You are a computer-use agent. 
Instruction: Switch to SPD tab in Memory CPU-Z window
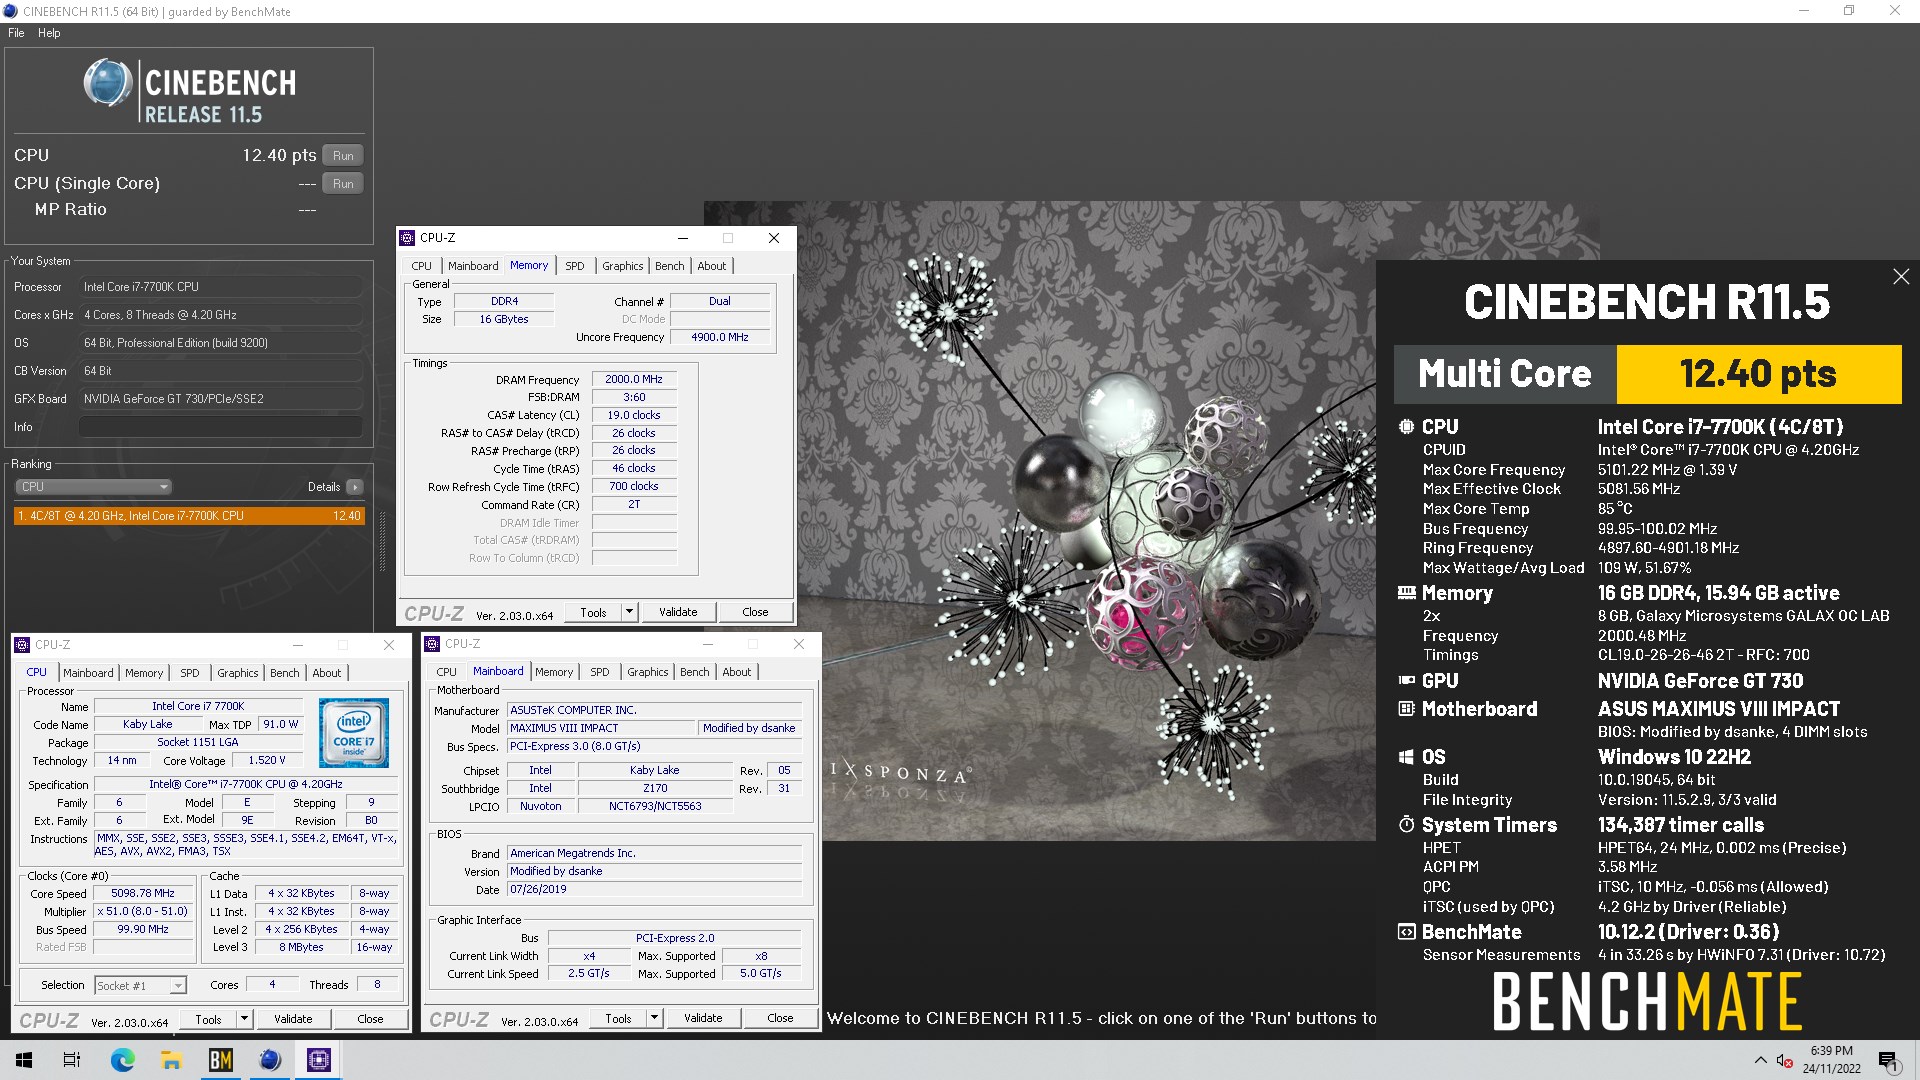click(x=574, y=266)
